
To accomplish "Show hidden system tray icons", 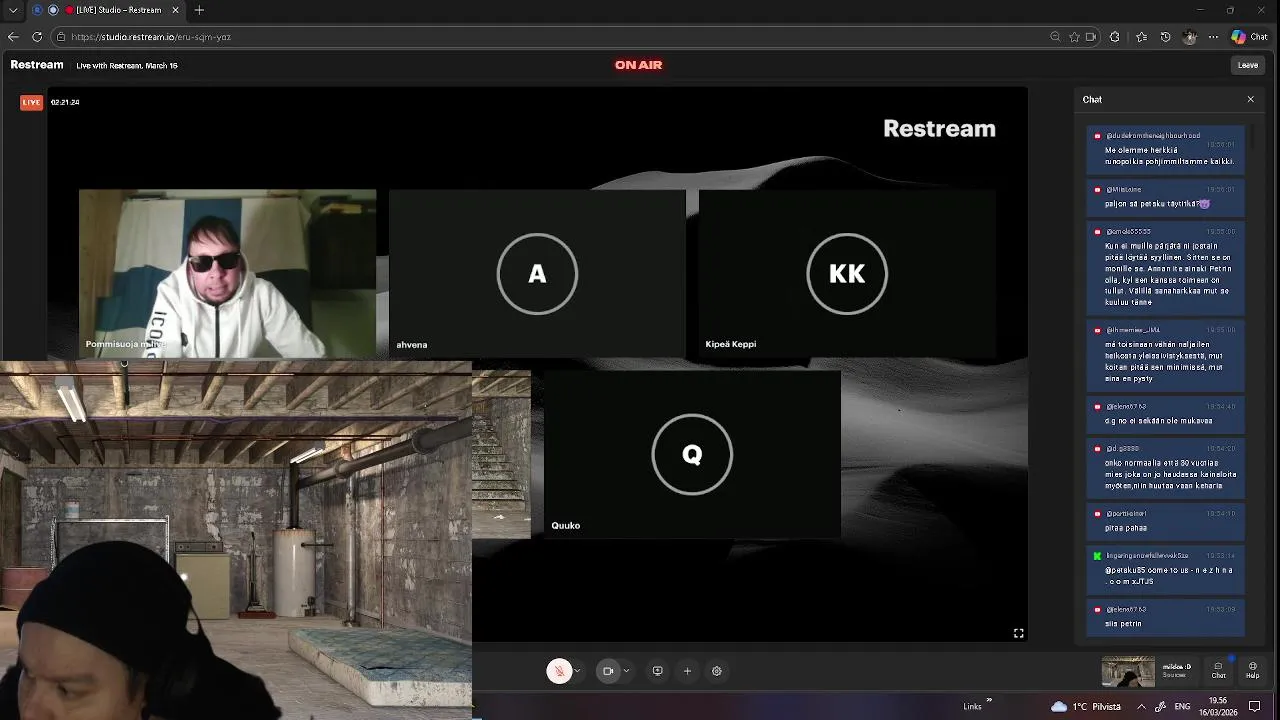I will pyautogui.click(x=1142, y=706).
